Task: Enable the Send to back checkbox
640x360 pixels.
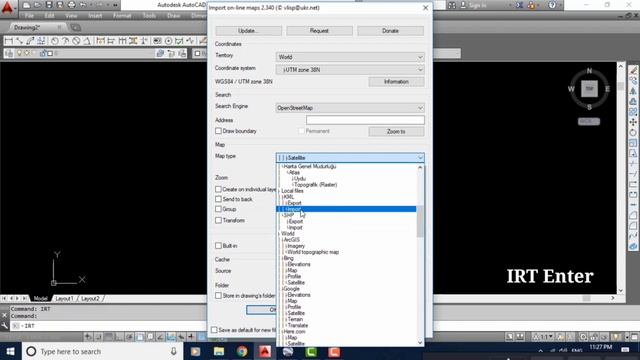Action: point(218,199)
